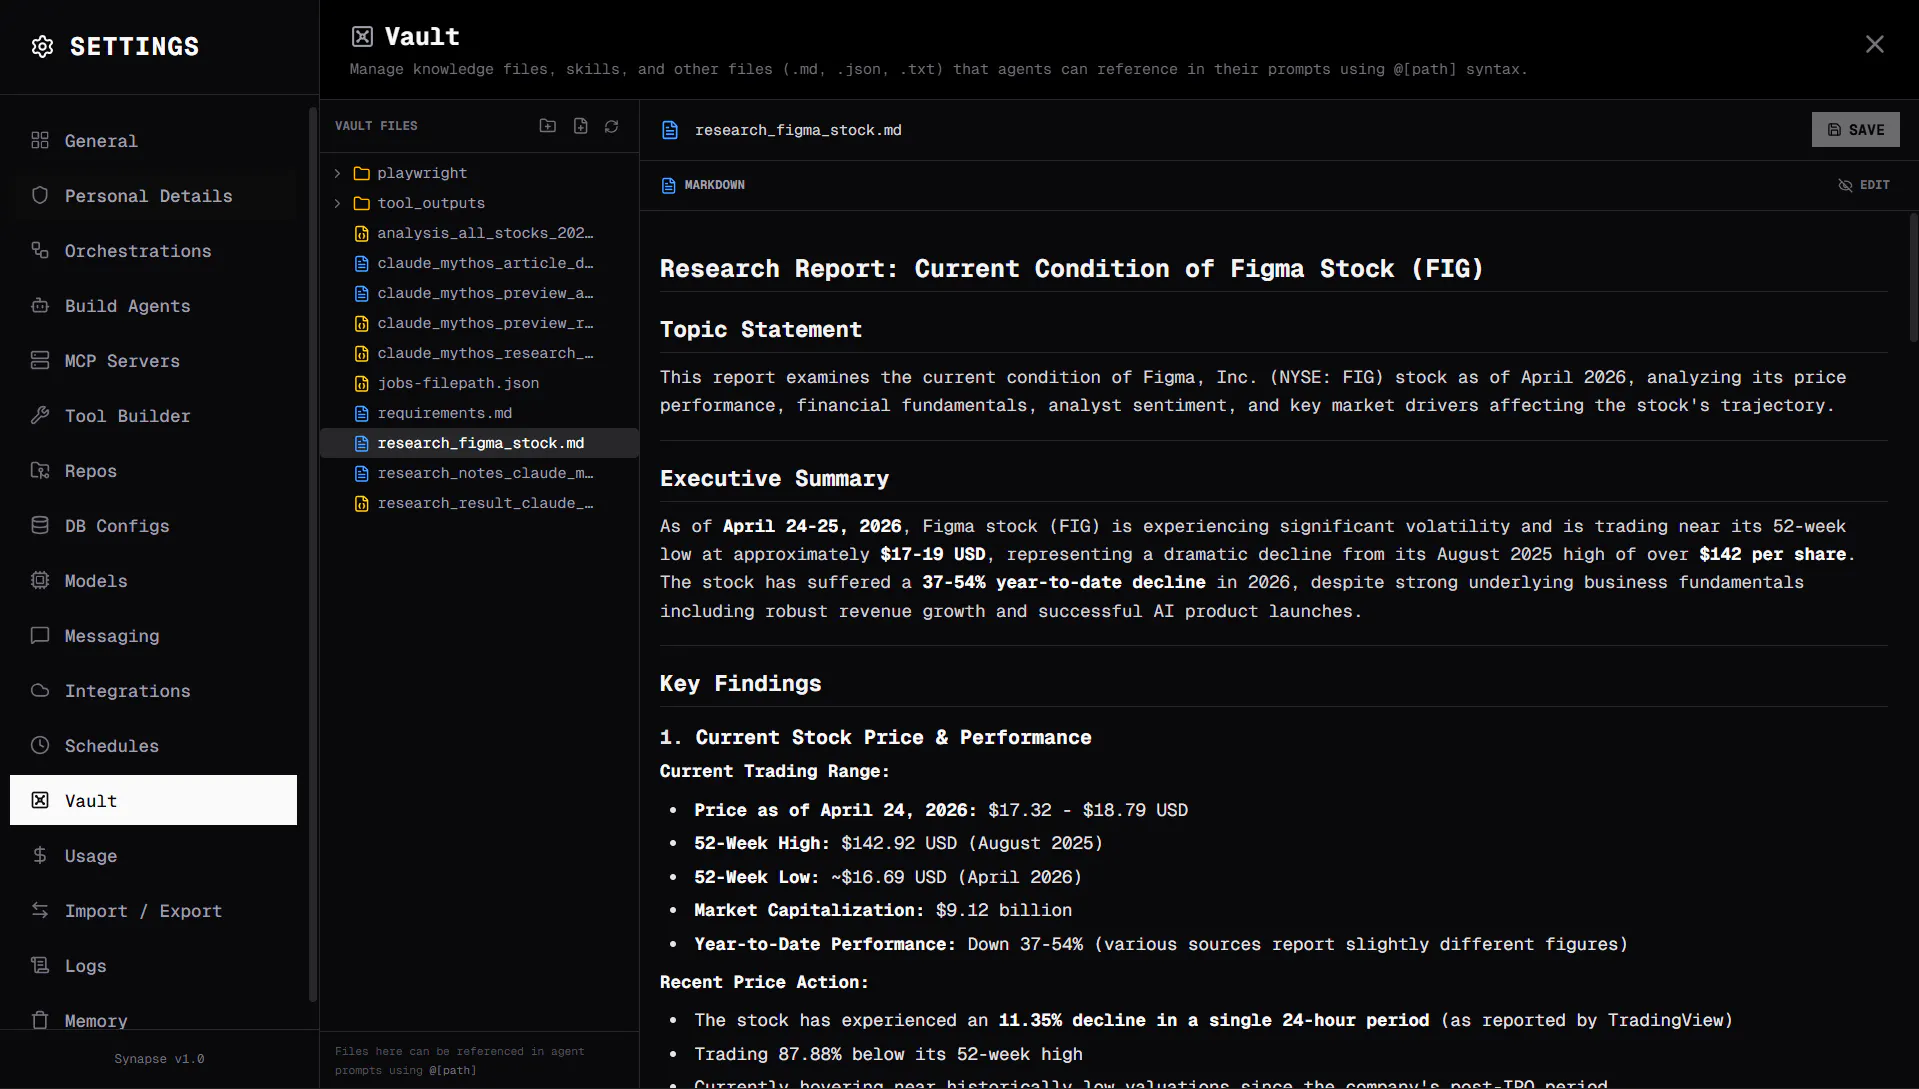
Task: Click the DB Configs database icon
Action: (x=40, y=525)
